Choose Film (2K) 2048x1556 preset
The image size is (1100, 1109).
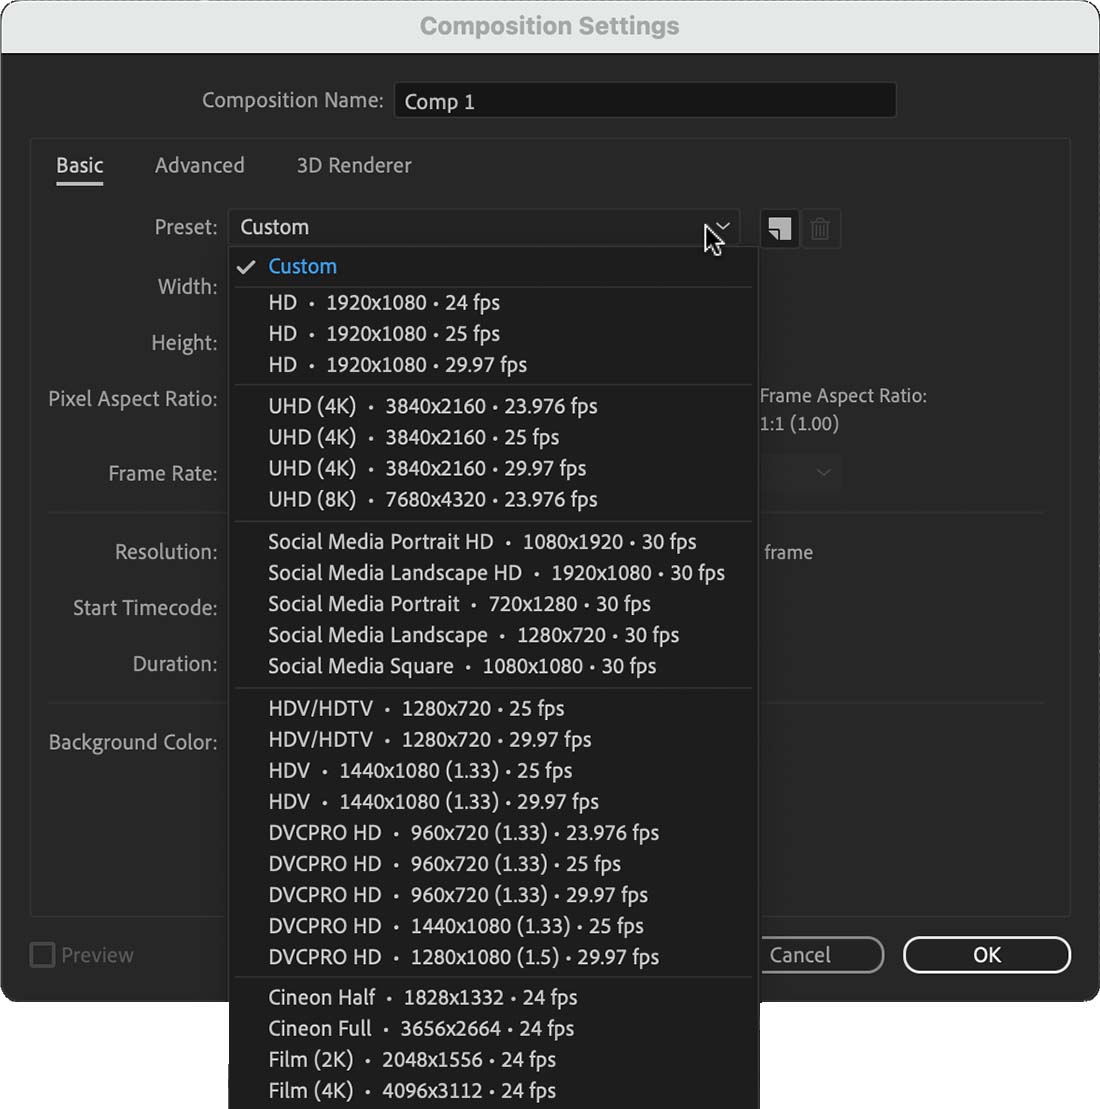pos(493,1060)
